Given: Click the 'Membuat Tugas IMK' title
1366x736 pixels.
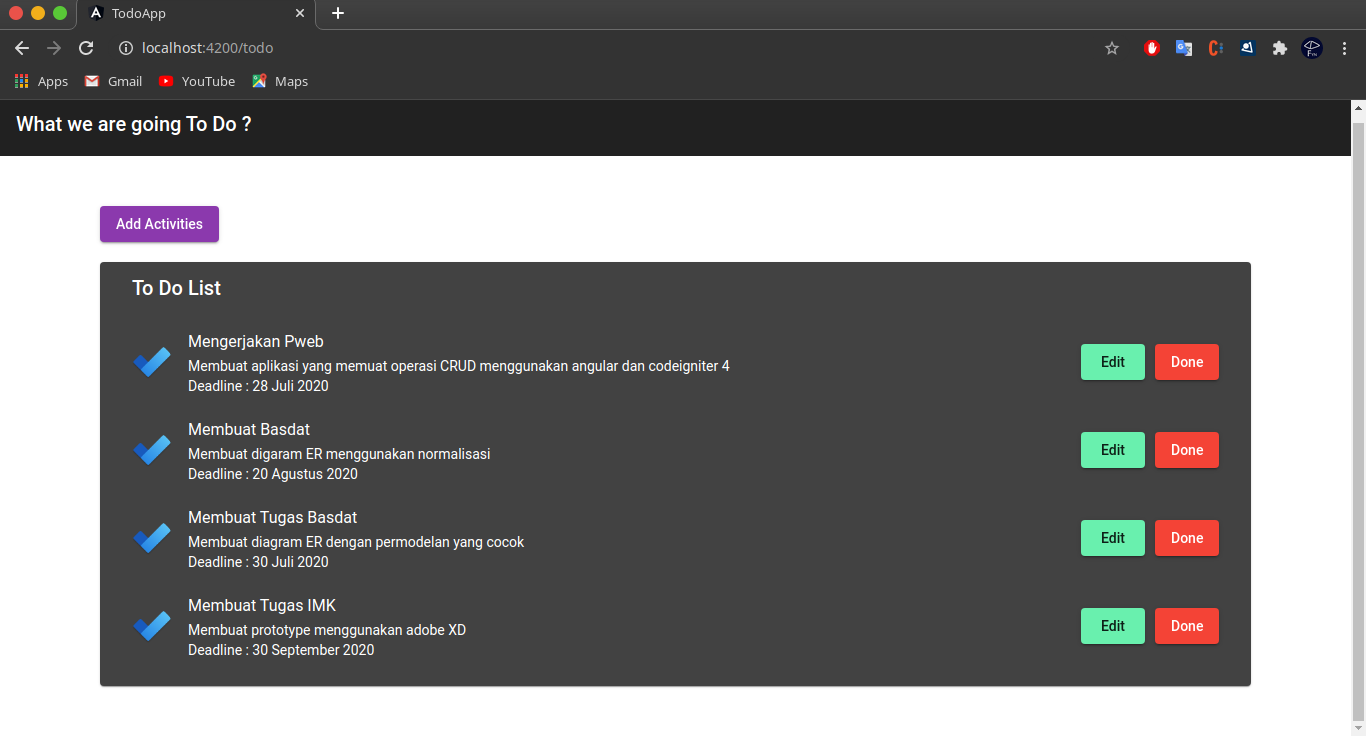Looking at the screenshot, I should [x=262, y=606].
